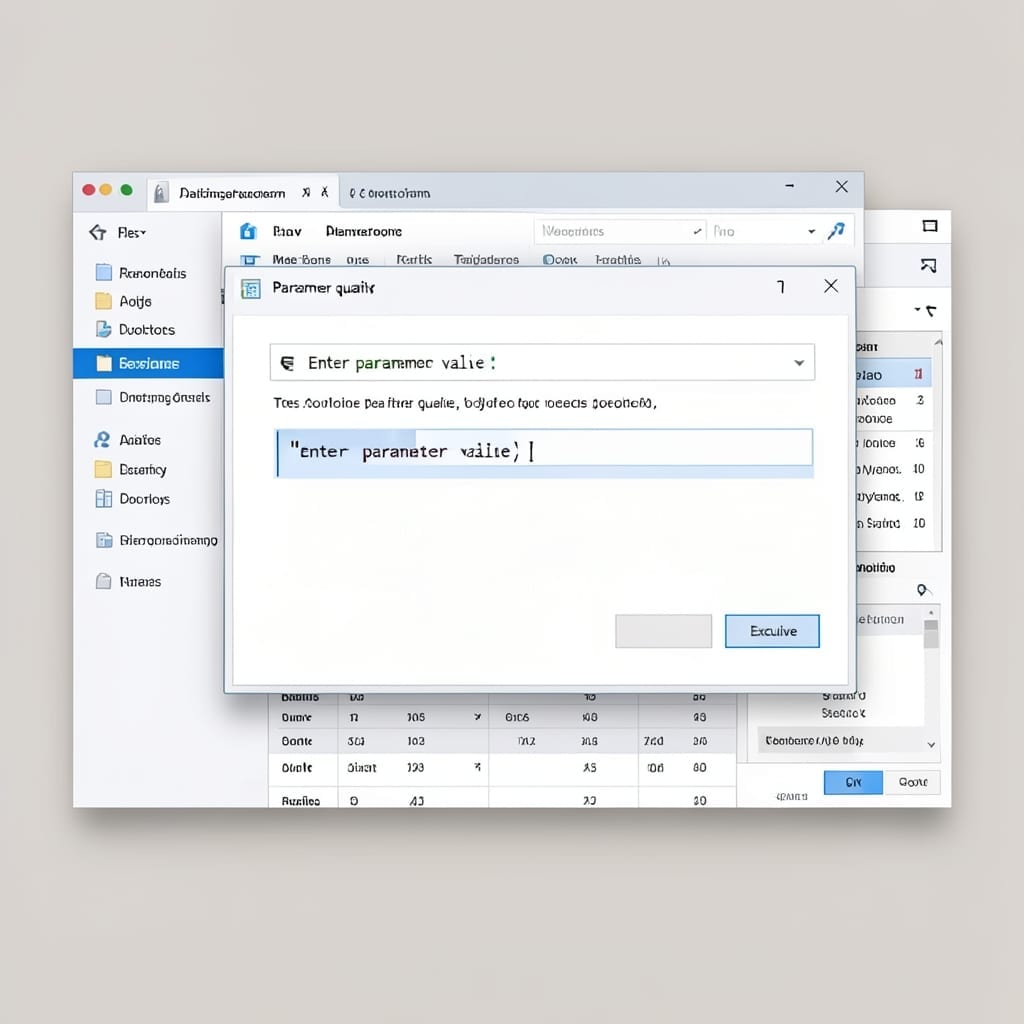Click the square icon in the back window
Image resolution: width=1024 pixels, height=1024 pixels.
point(930,226)
